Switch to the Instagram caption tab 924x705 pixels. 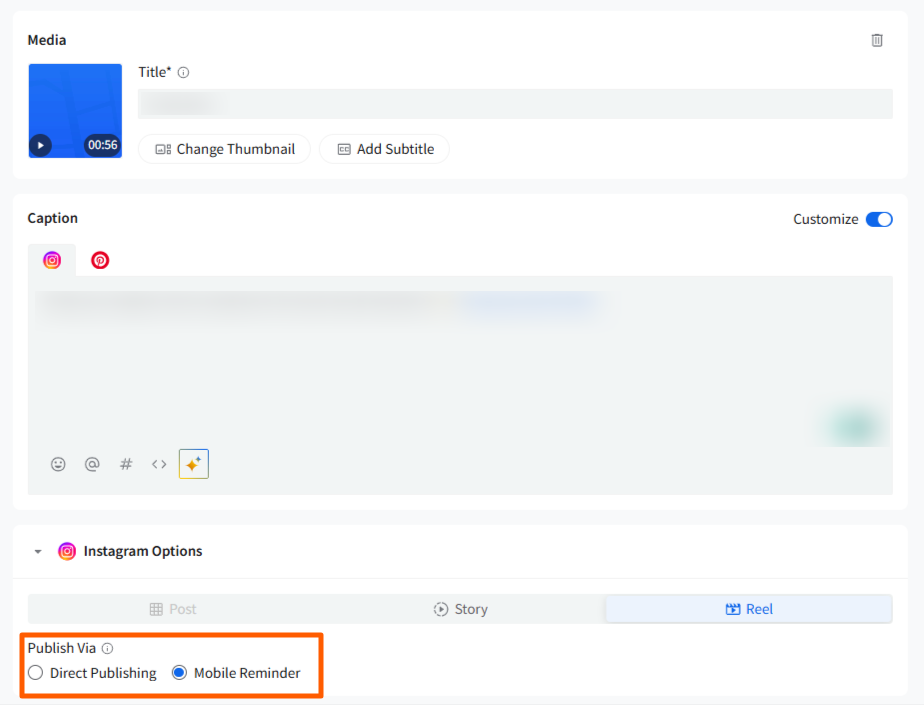[52, 260]
